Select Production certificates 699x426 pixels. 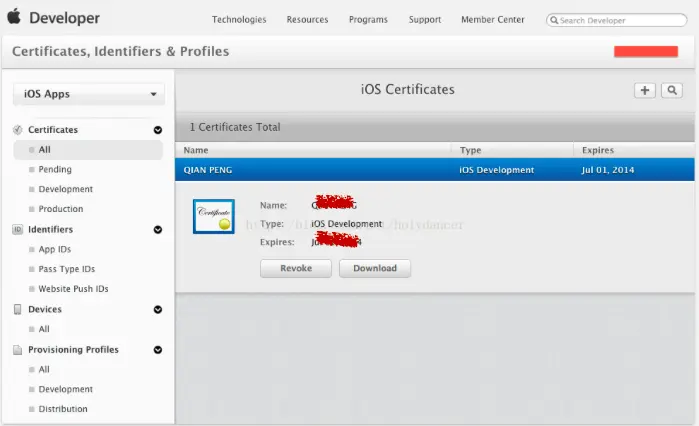(x=61, y=209)
